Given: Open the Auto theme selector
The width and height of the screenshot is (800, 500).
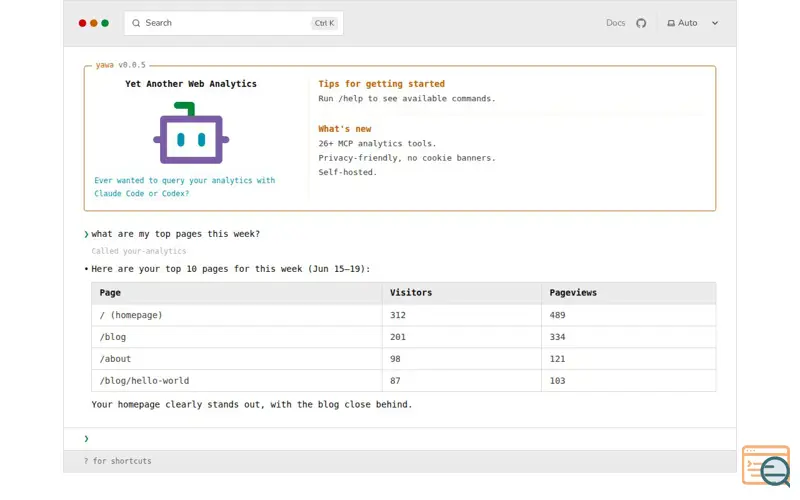Looking at the screenshot, I should pyautogui.click(x=692, y=23).
